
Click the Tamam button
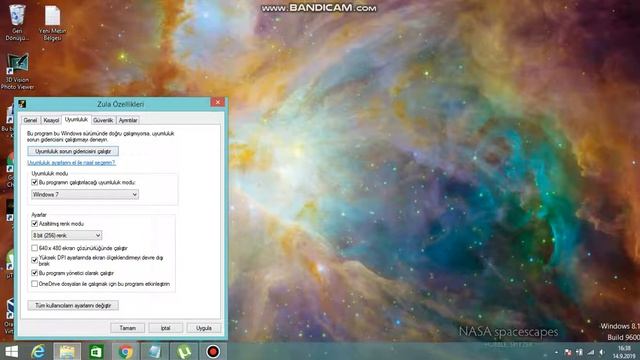(127, 328)
